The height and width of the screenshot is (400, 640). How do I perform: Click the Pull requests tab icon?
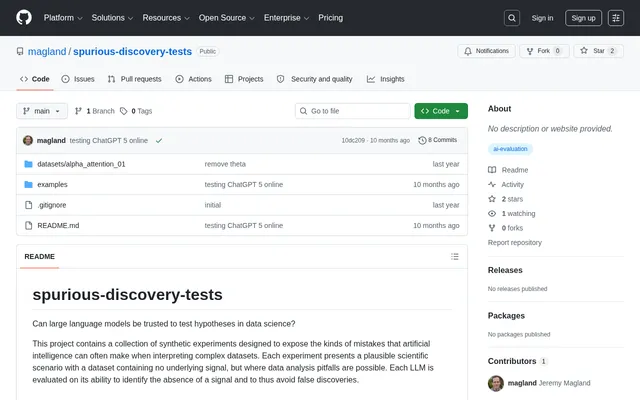(x=111, y=79)
